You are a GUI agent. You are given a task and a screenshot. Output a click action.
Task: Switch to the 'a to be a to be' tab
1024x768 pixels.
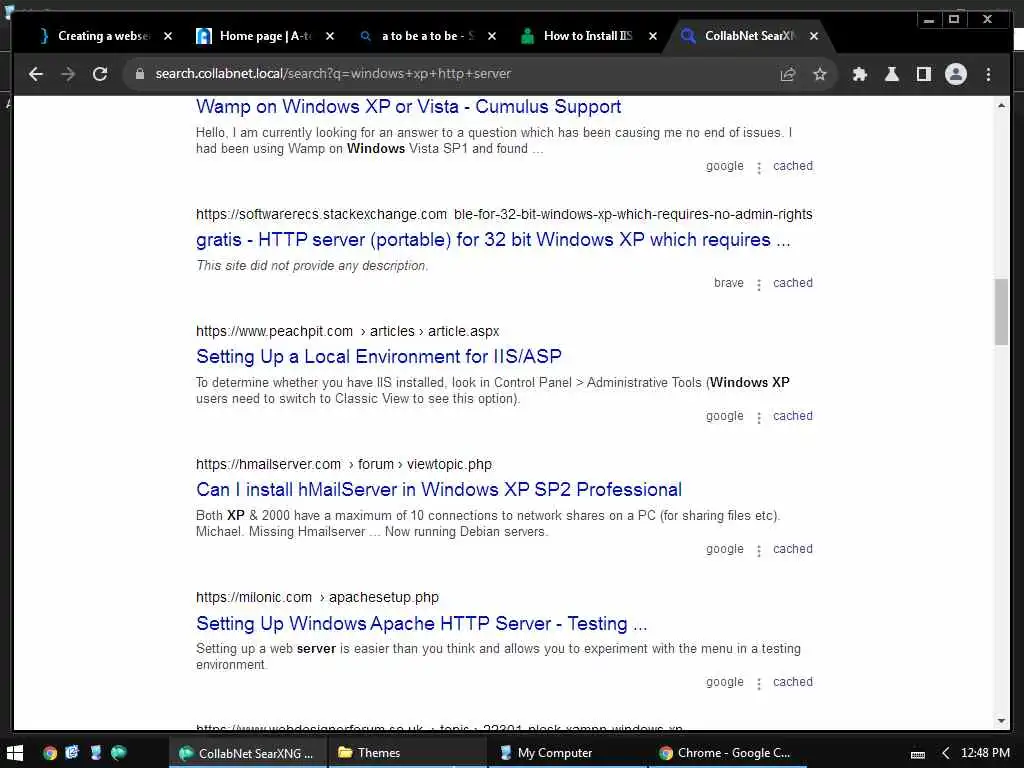(x=422, y=36)
